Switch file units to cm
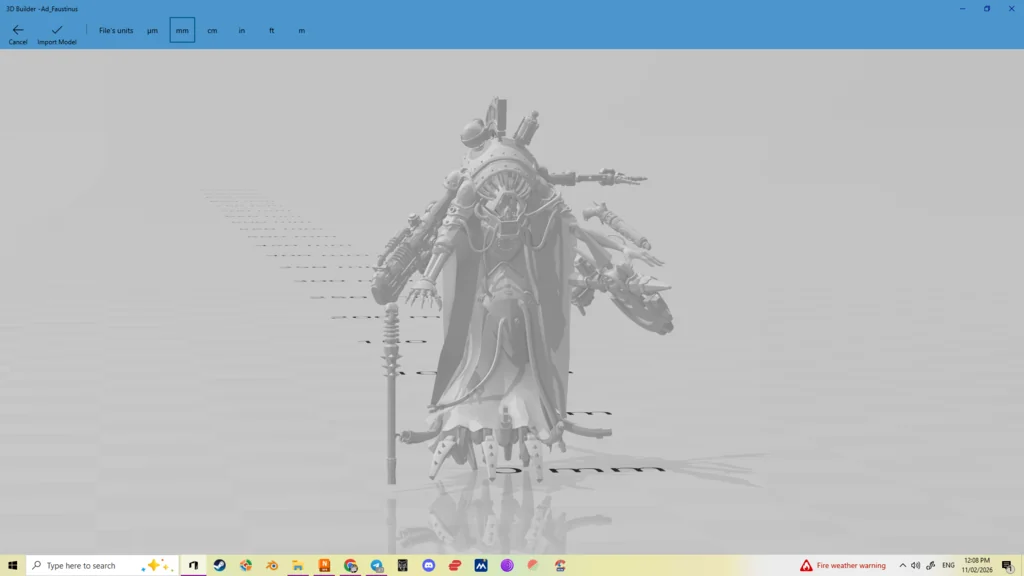The image size is (1024, 576). point(212,31)
